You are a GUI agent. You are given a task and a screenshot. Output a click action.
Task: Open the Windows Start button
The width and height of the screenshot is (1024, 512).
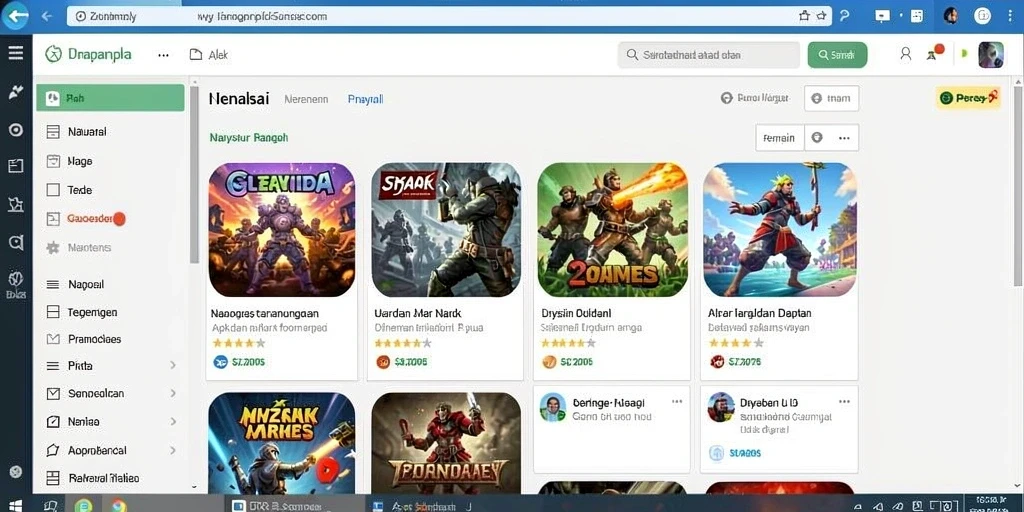click(x=15, y=505)
